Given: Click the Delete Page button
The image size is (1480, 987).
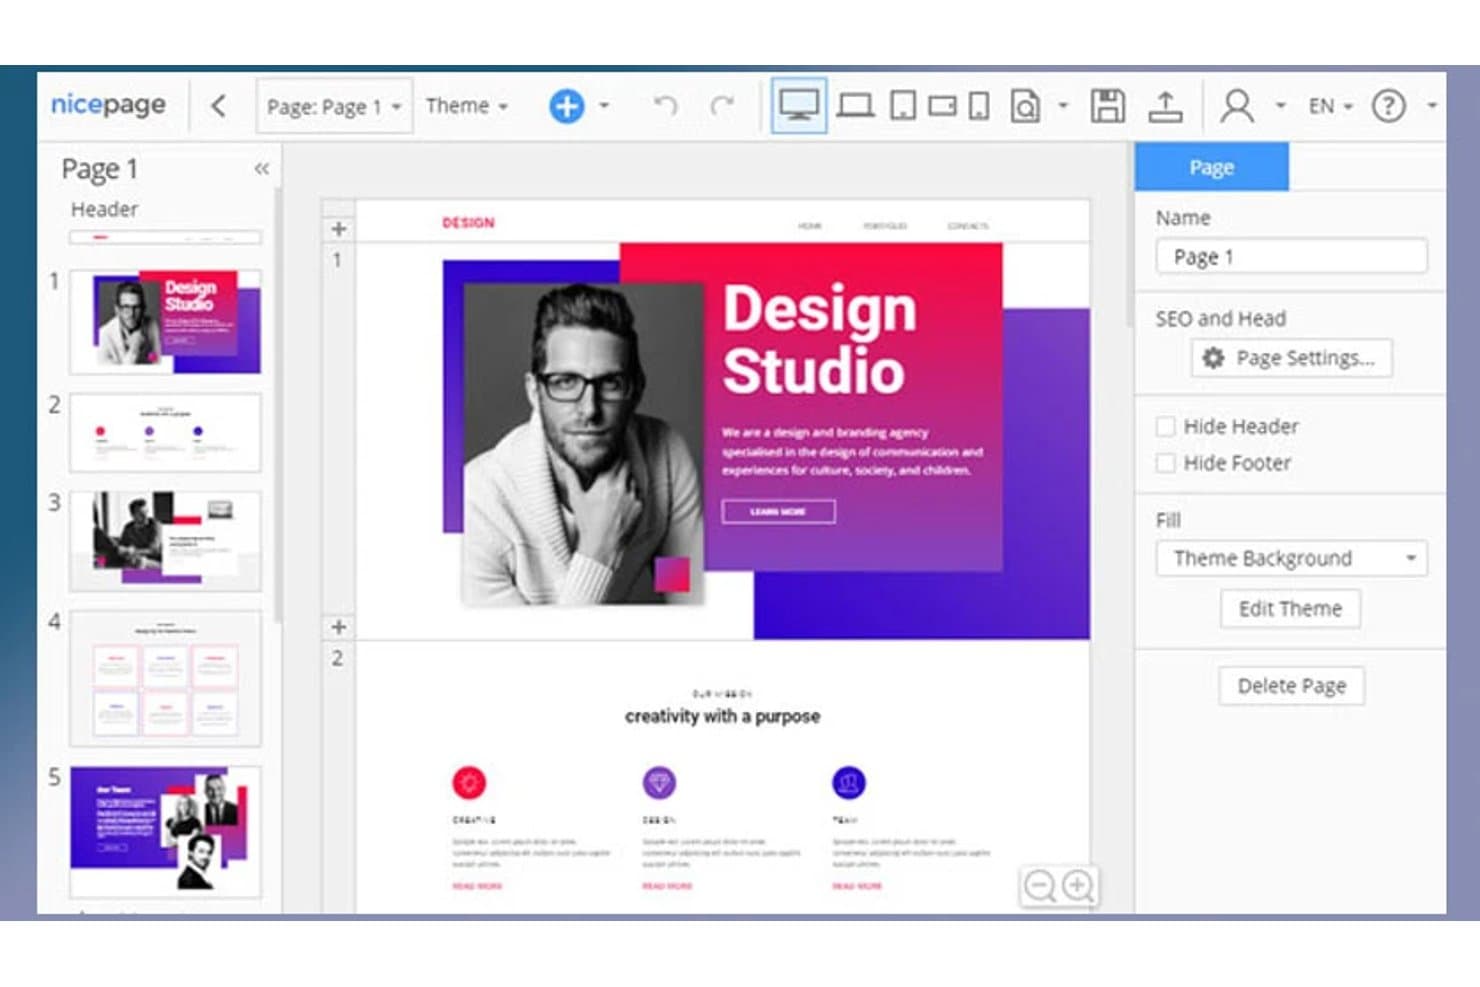Looking at the screenshot, I should coord(1291,686).
